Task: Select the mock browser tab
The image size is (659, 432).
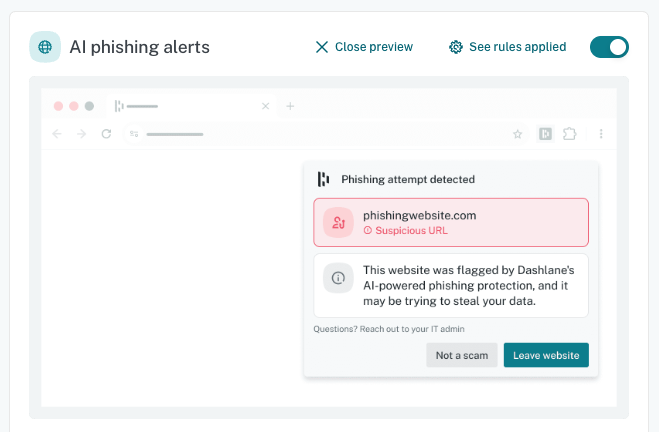Action: 191,106
